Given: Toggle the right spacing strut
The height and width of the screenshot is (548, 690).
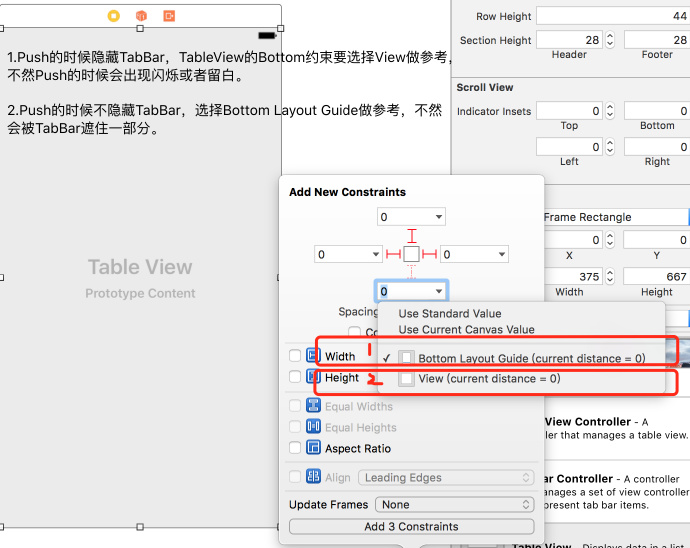Looking at the screenshot, I should click(x=429, y=254).
